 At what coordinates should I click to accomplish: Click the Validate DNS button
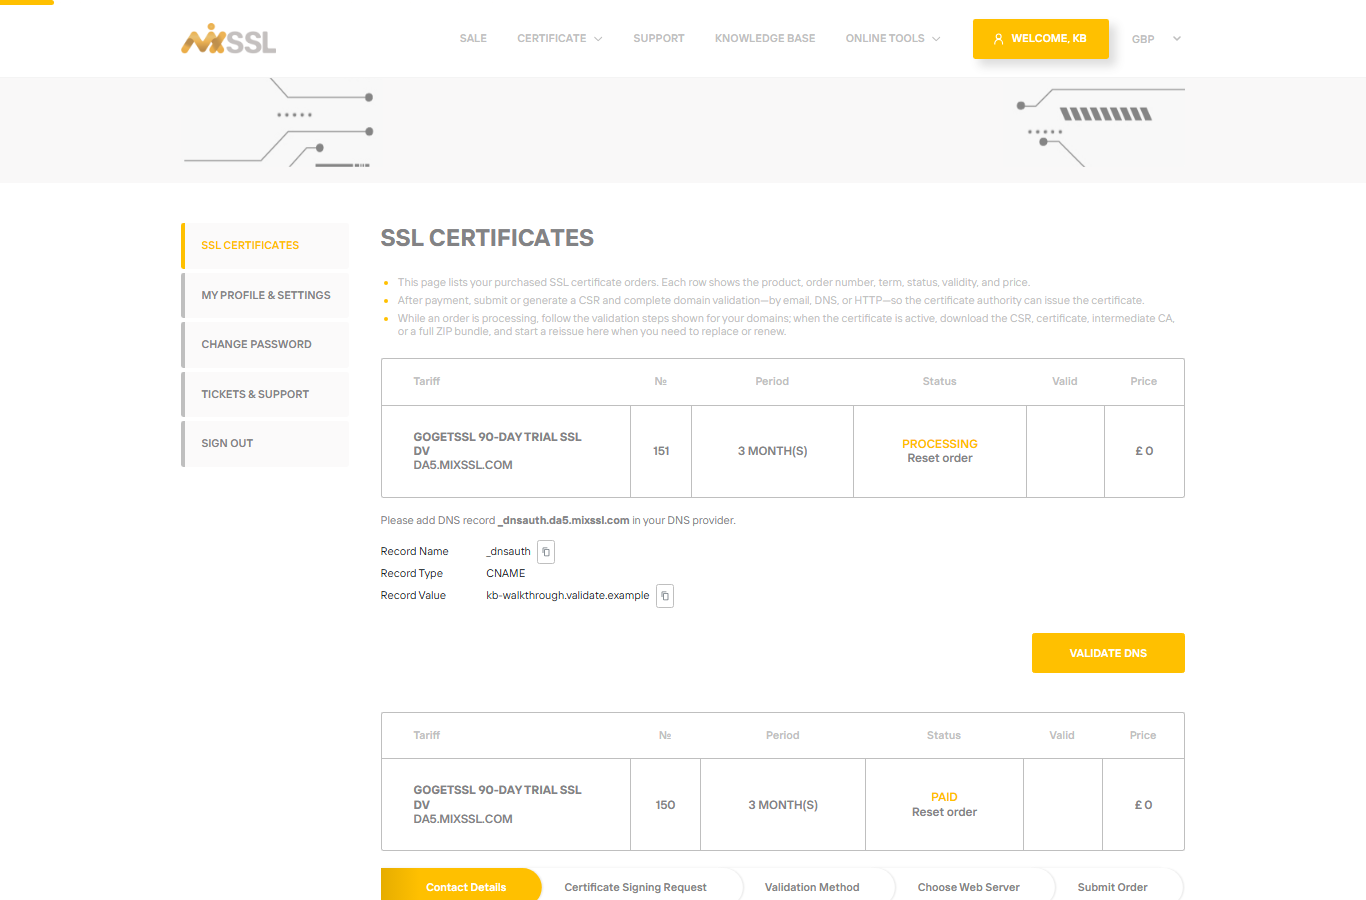click(x=1108, y=653)
